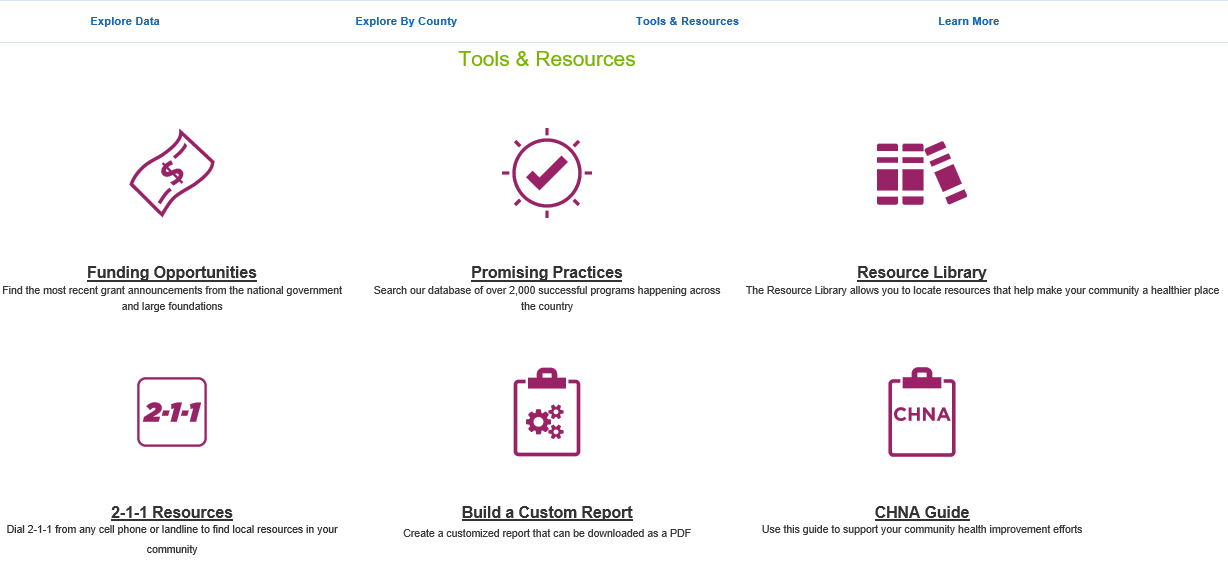Screen dimensions: 1228x561
Task: Click text 'Use this guide to support' description
Action: pyautogui.click(x=922, y=529)
